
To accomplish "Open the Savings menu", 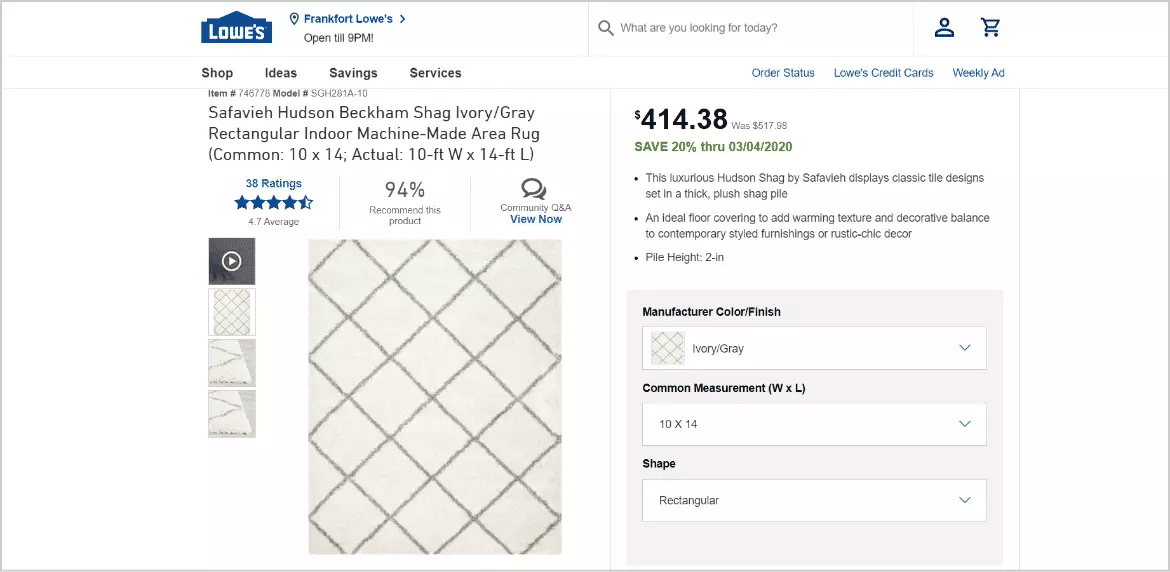I will coord(354,73).
